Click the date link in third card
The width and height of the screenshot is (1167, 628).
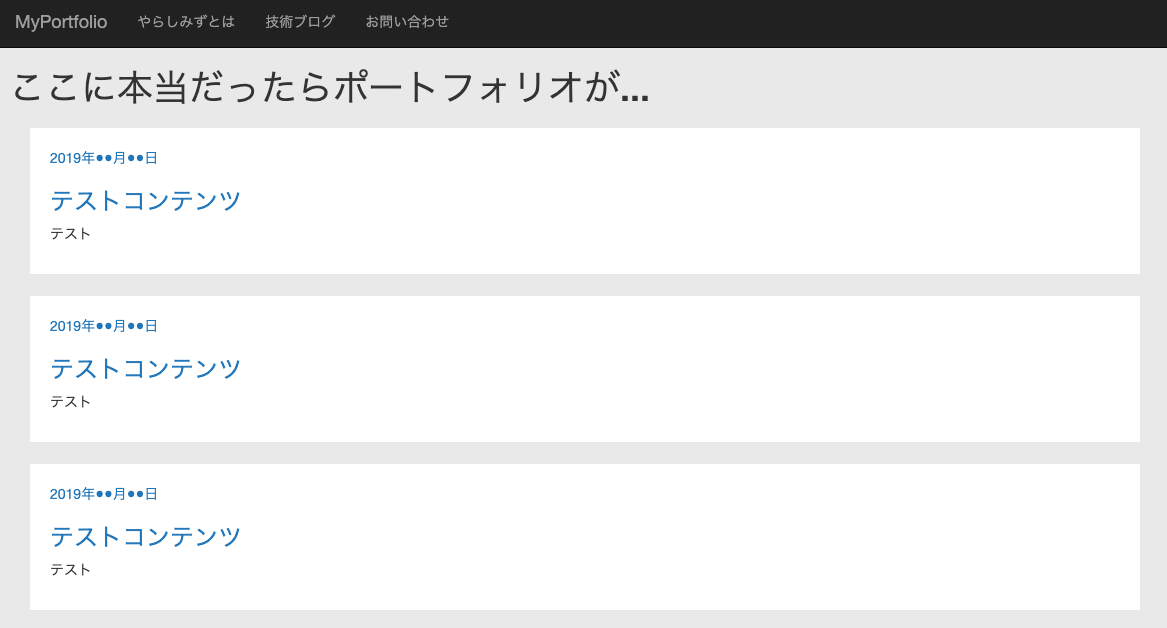104,494
